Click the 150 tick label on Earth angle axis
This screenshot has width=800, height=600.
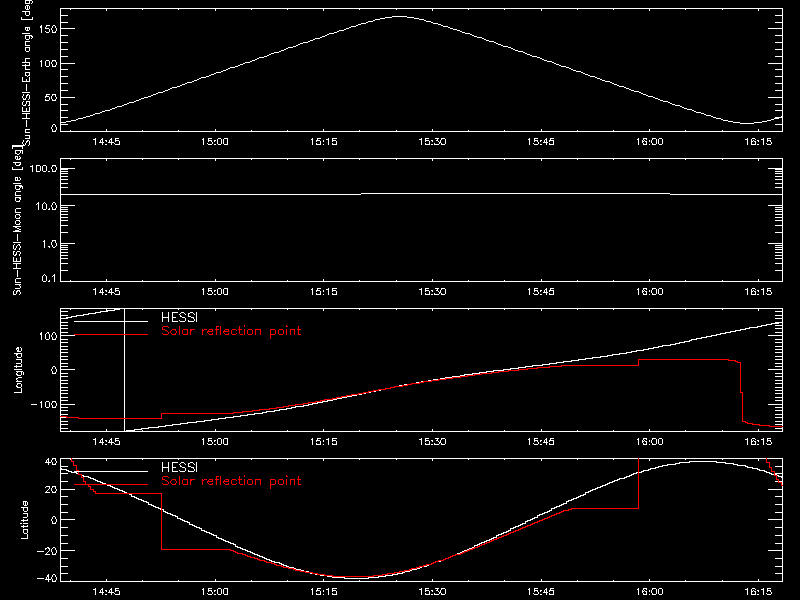tap(48, 29)
